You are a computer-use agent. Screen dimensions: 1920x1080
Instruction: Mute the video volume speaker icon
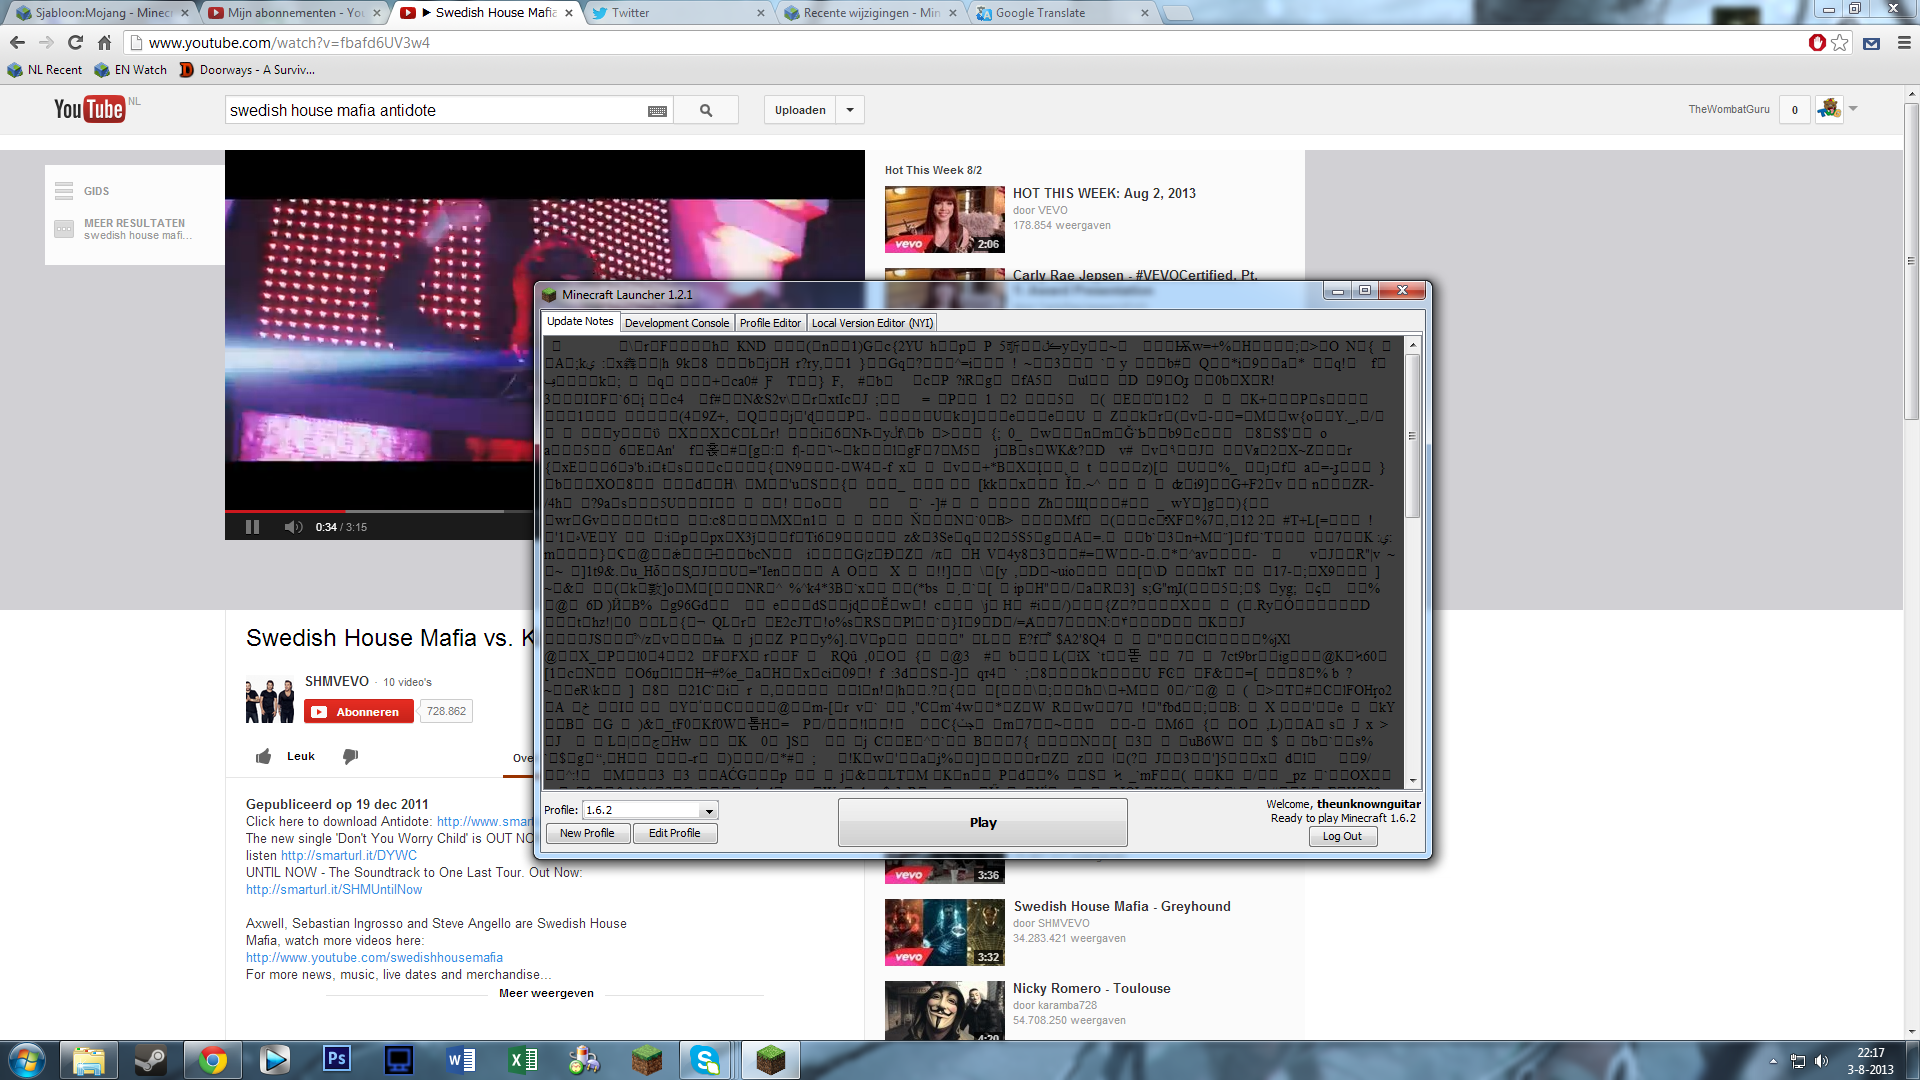click(292, 527)
